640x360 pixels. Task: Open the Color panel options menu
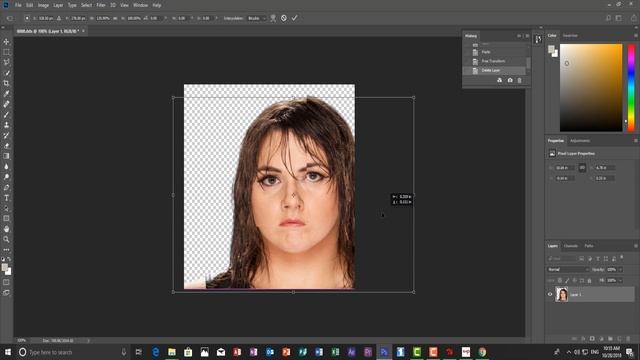point(636,36)
